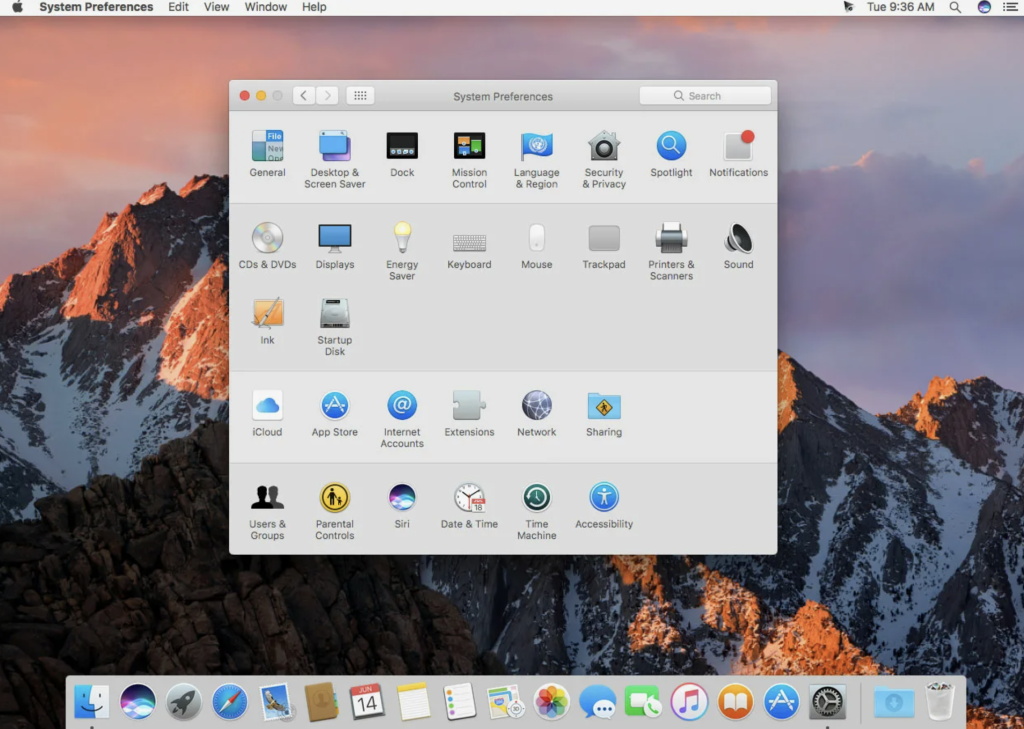Click the clock showing Tue 9:36 AM
Screen dimensions: 1024x729
(x=900, y=7)
